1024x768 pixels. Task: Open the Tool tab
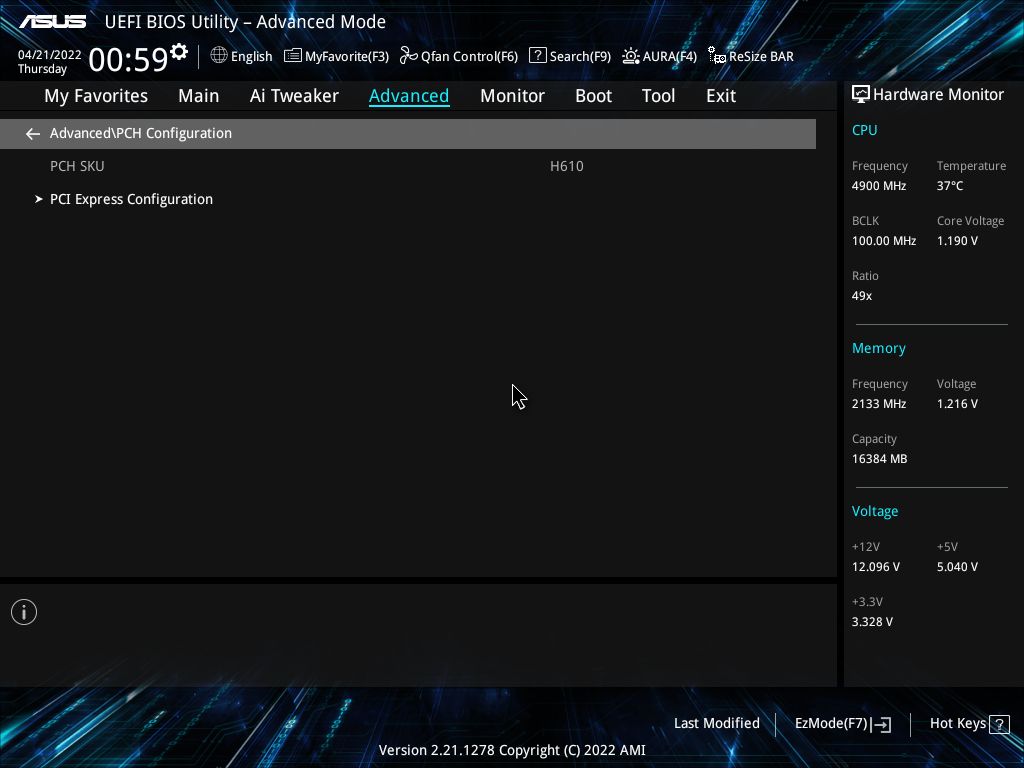click(658, 96)
